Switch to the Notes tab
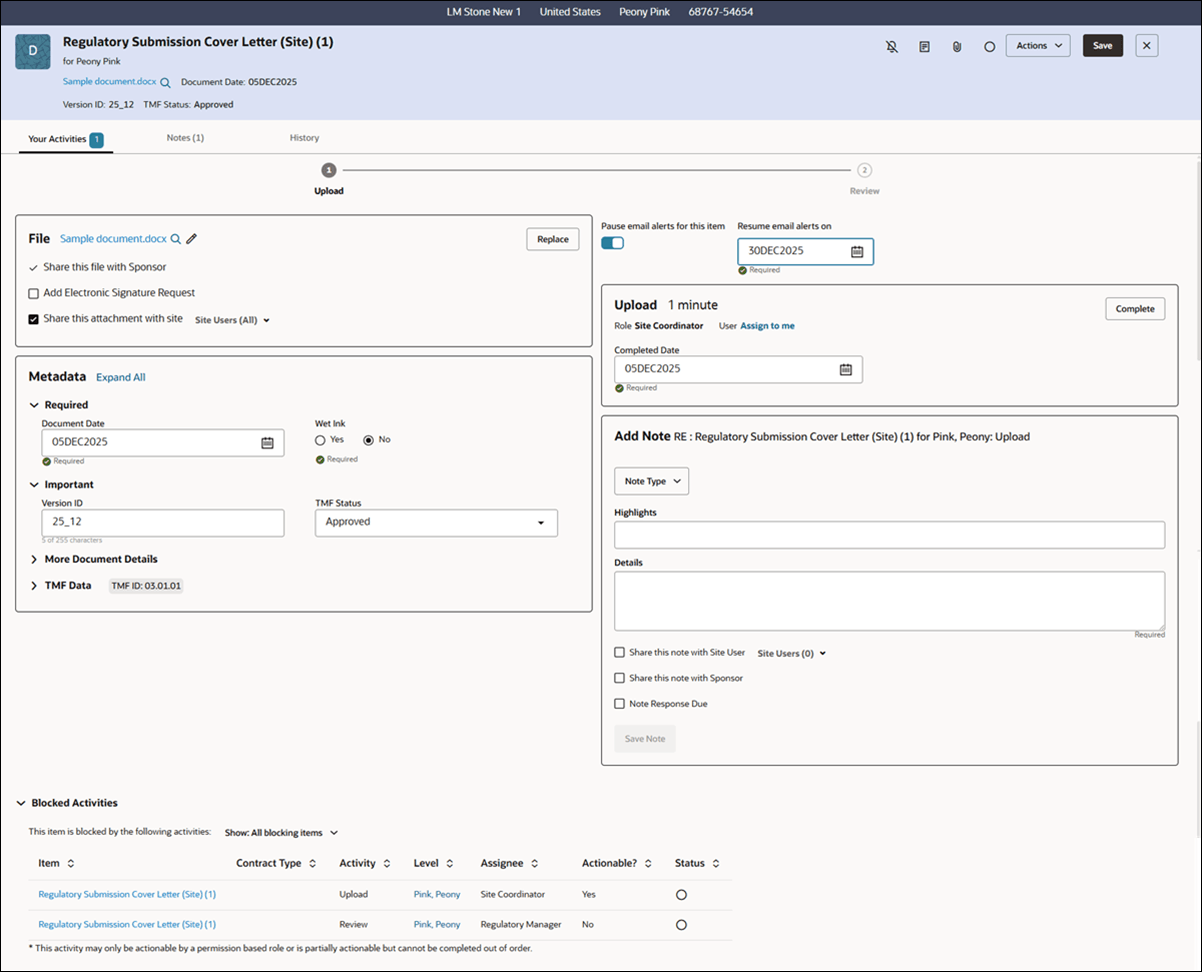1202x972 pixels. click(x=184, y=137)
